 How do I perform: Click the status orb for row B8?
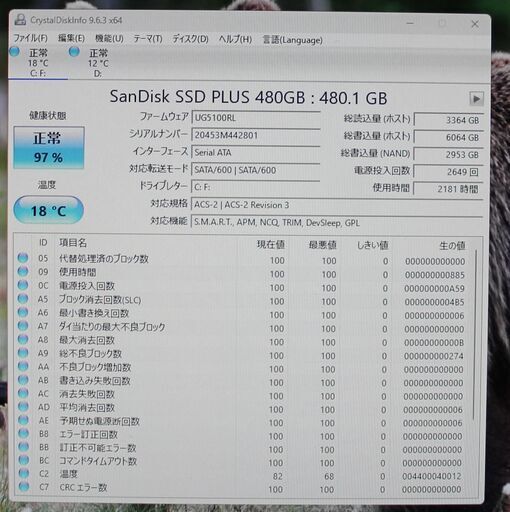[x=23, y=433]
